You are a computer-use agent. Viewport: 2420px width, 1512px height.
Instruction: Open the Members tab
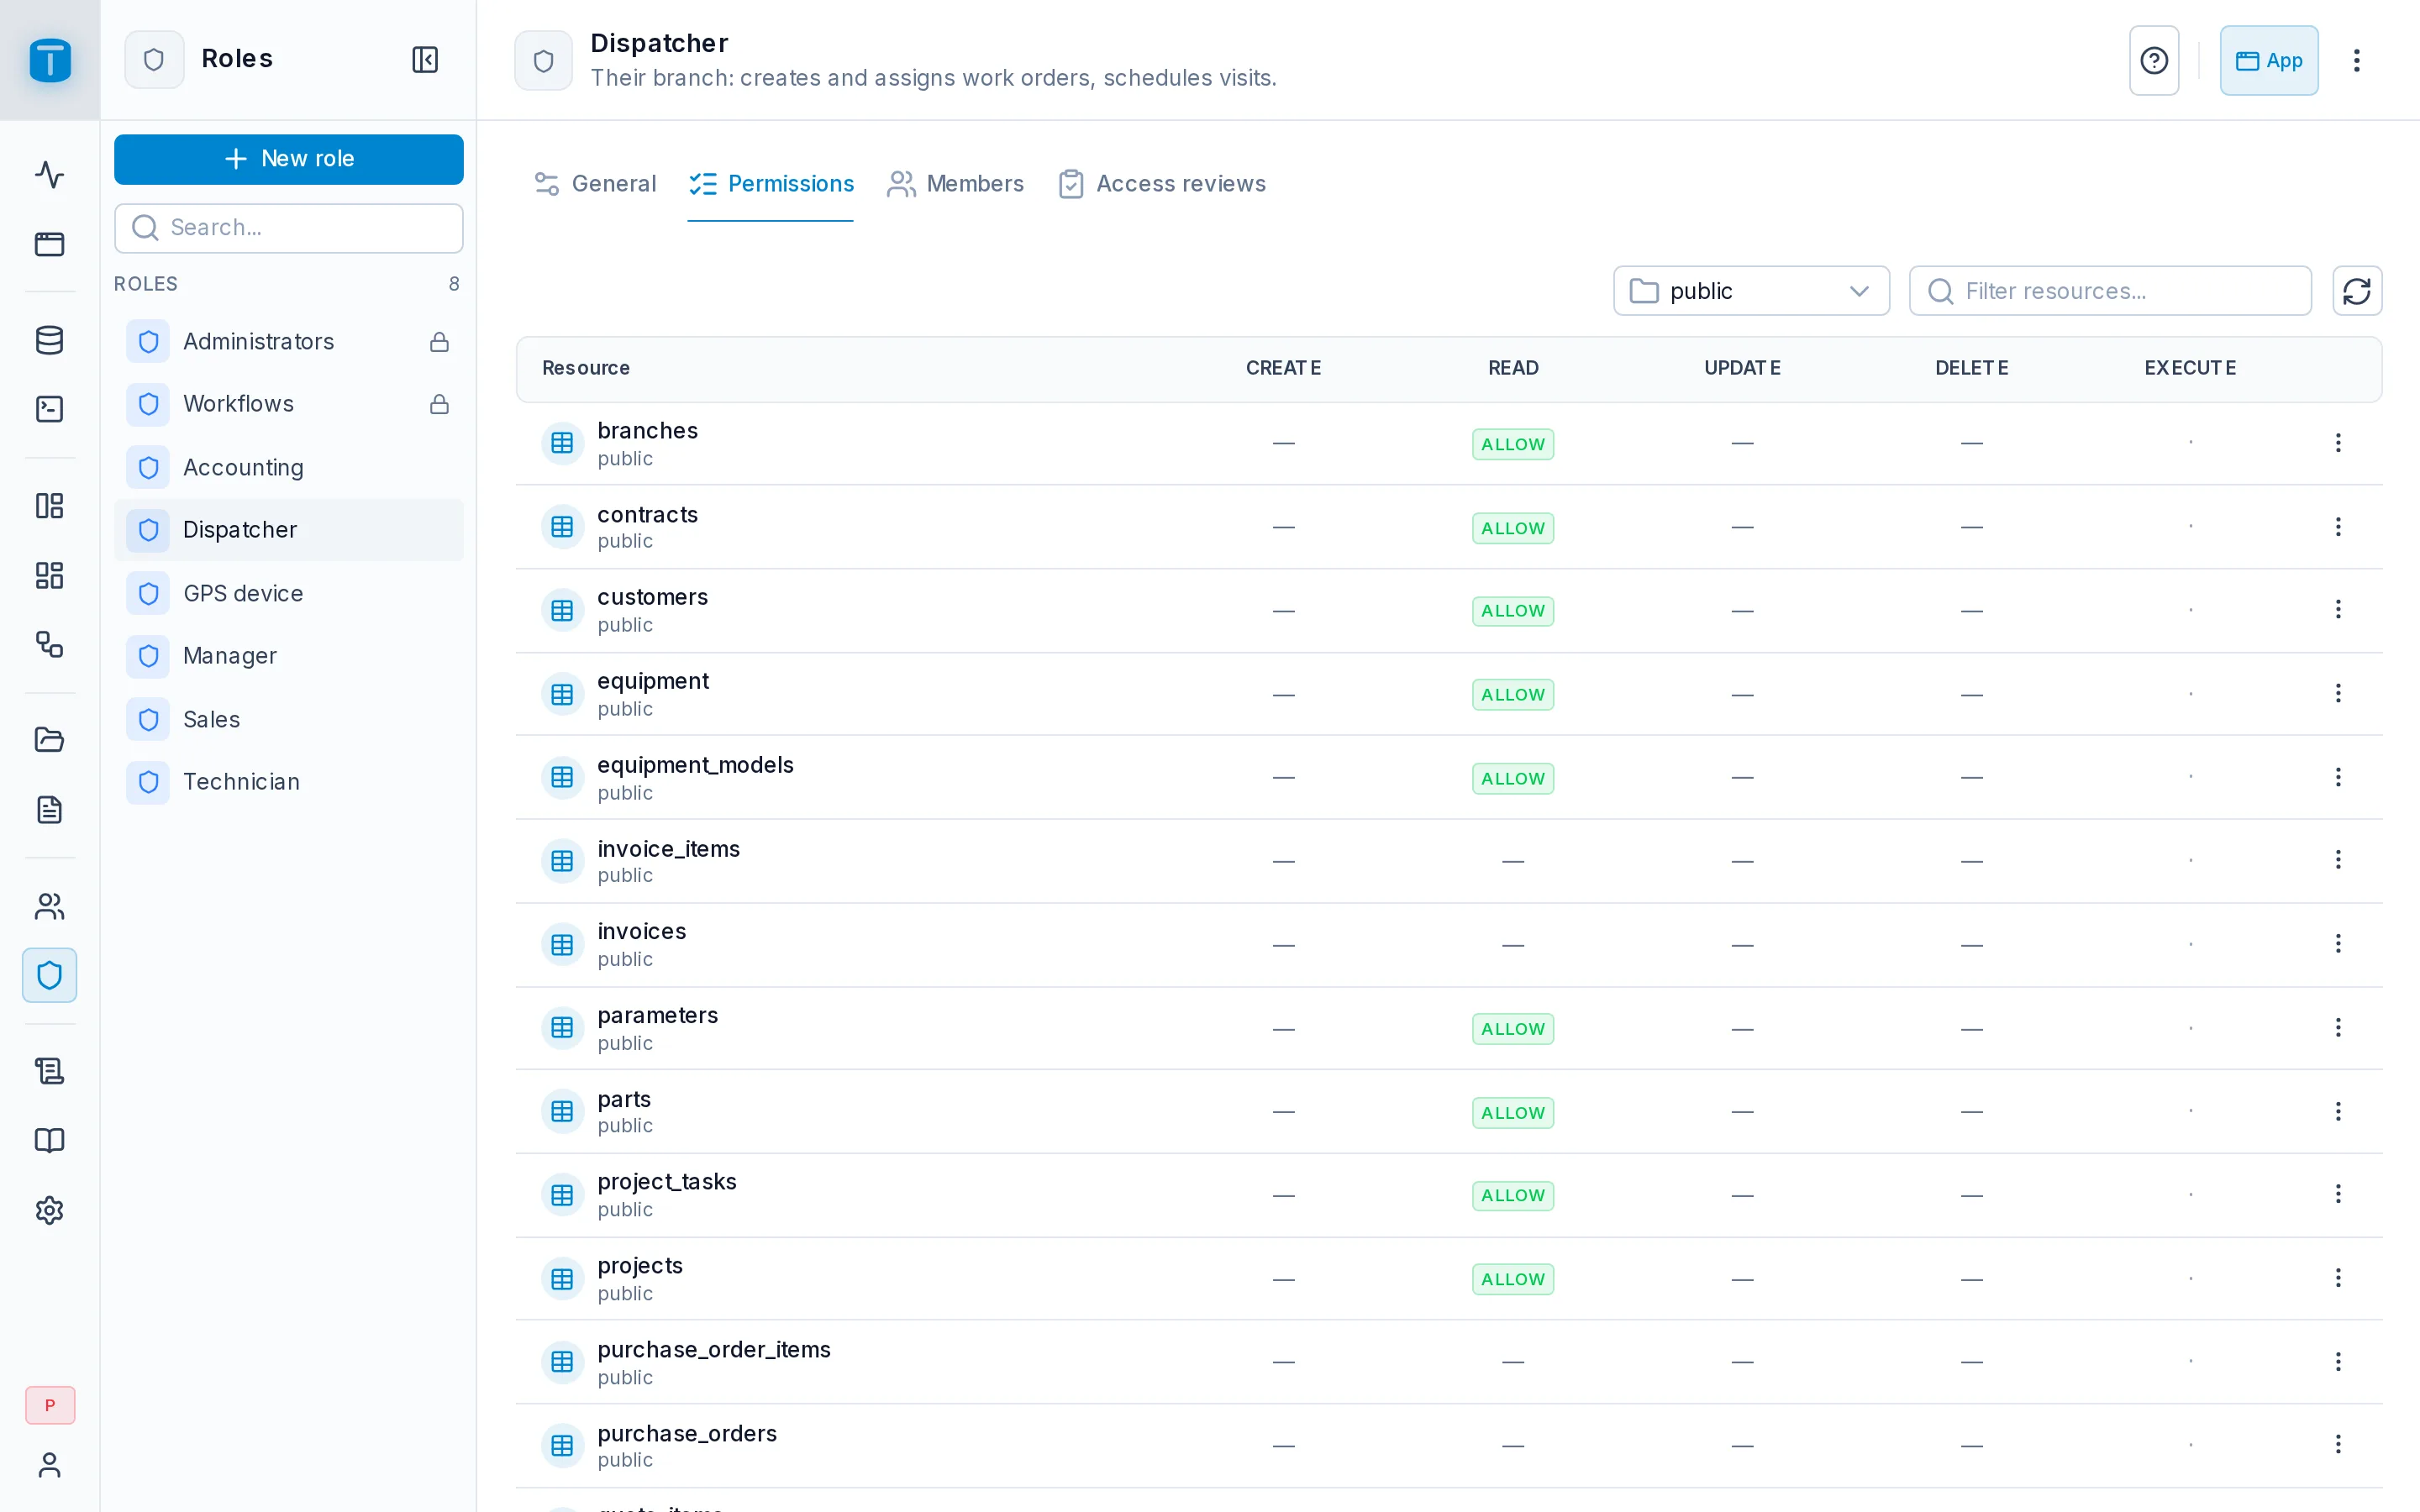pyautogui.click(x=955, y=184)
